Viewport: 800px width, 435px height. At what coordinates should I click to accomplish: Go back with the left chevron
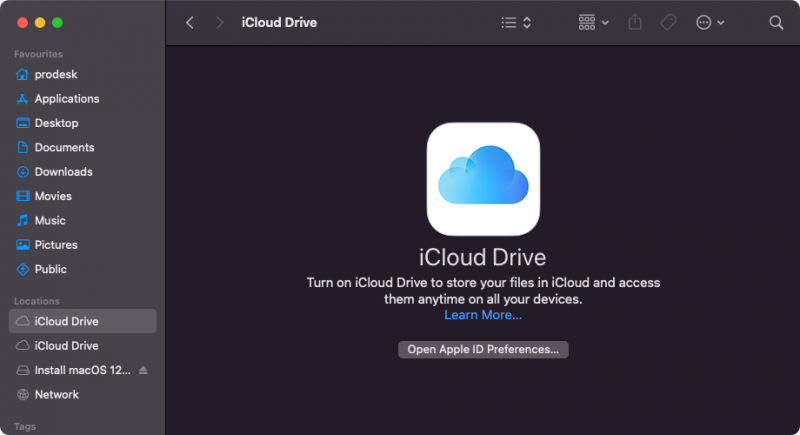pos(190,22)
